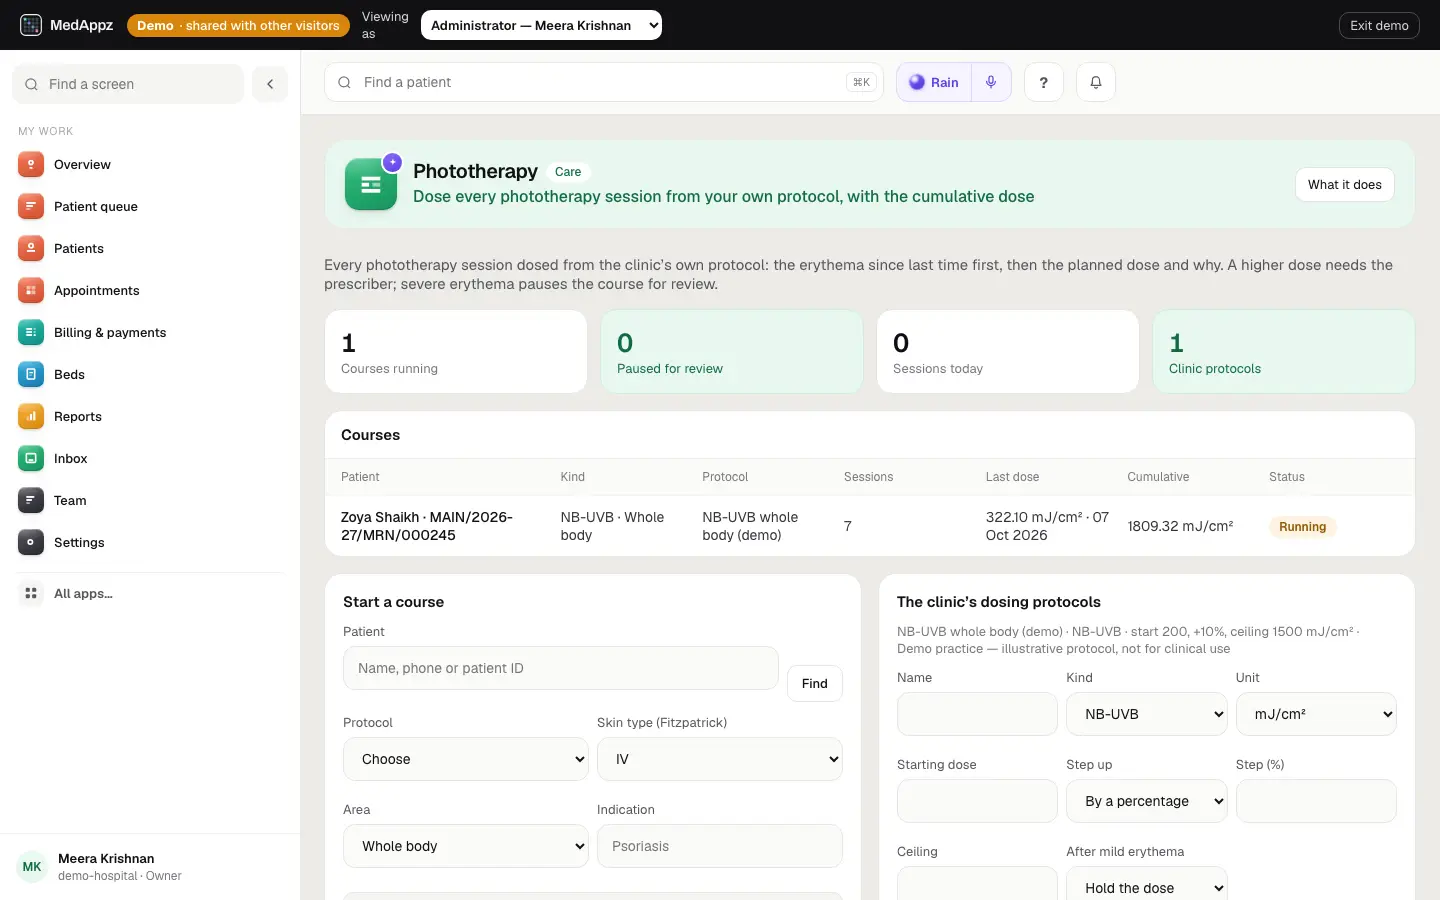1440x900 pixels.
Task: Open Settings in sidebar
Action: [x=150, y=542]
